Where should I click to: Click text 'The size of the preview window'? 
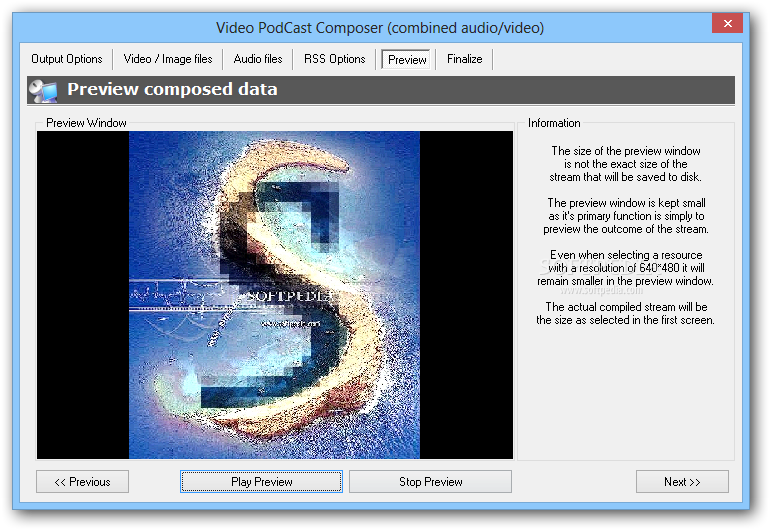click(x=626, y=151)
